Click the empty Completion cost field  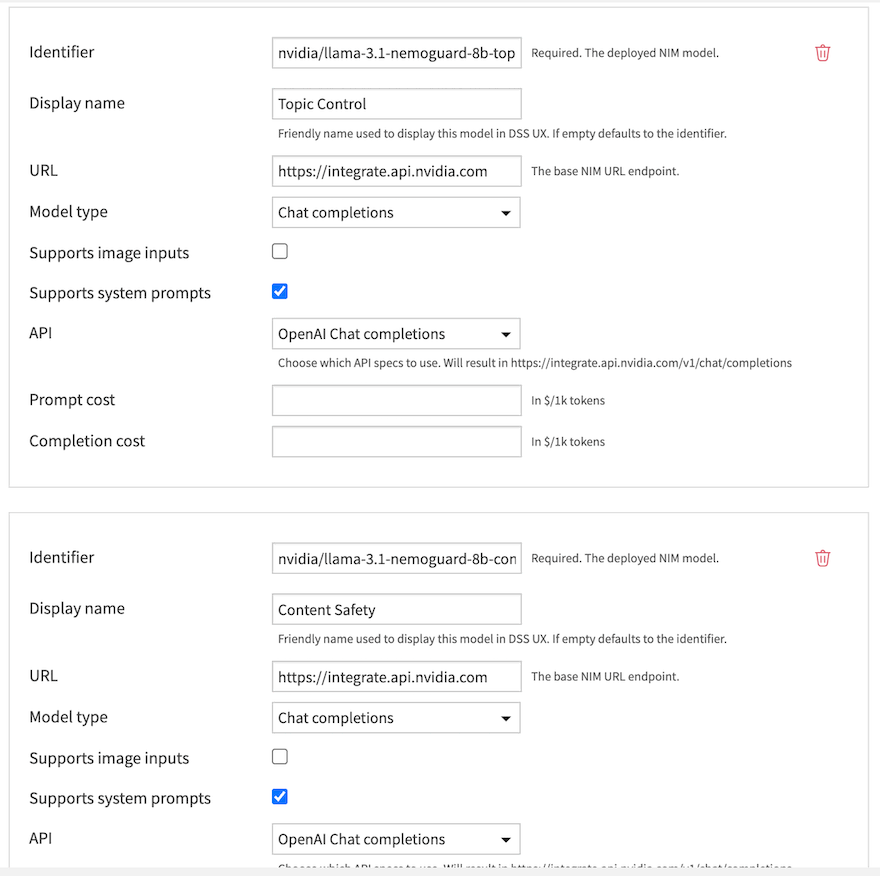(x=396, y=441)
